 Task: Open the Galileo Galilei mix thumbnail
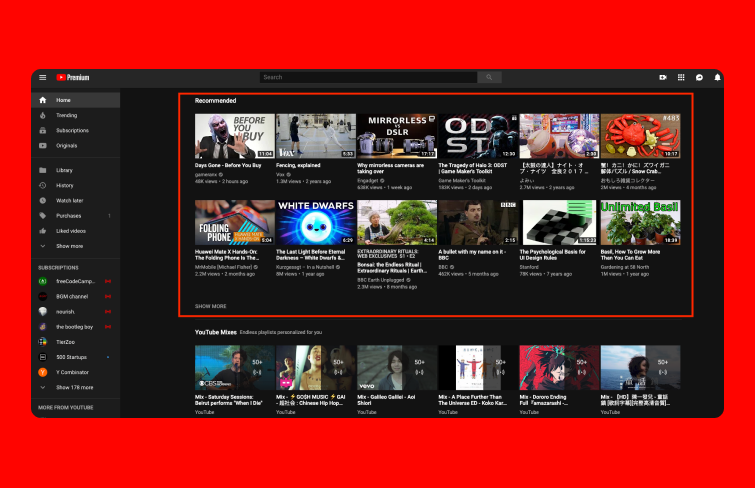(x=397, y=368)
